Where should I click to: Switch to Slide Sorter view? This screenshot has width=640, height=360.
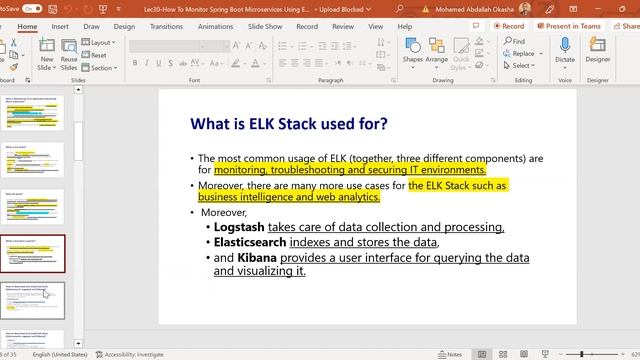pyautogui.click(x=503, y=354)
